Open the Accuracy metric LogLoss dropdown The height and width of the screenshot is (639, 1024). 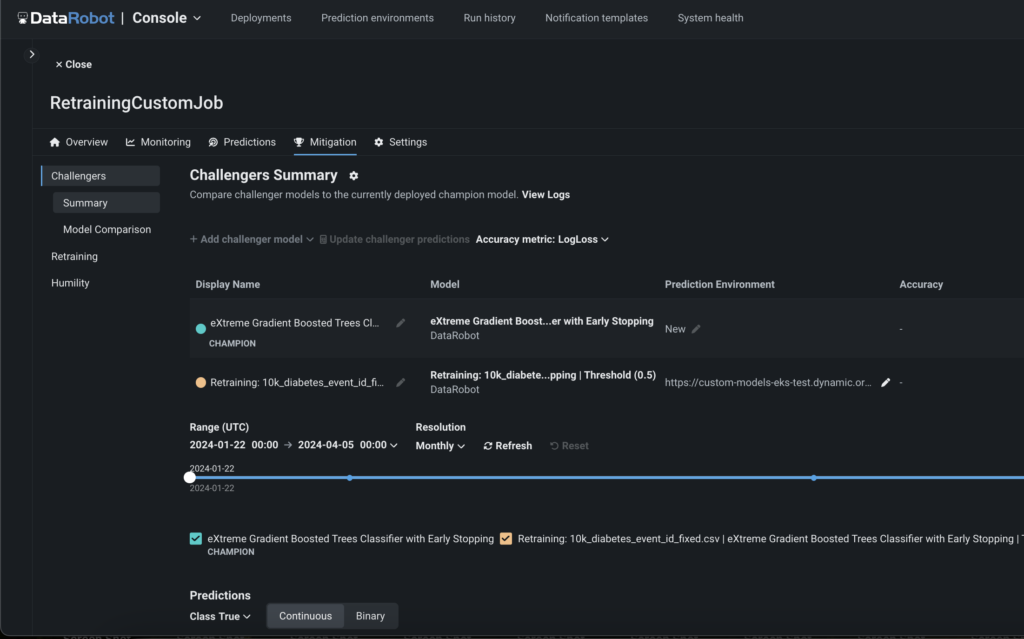coord(542,239)
